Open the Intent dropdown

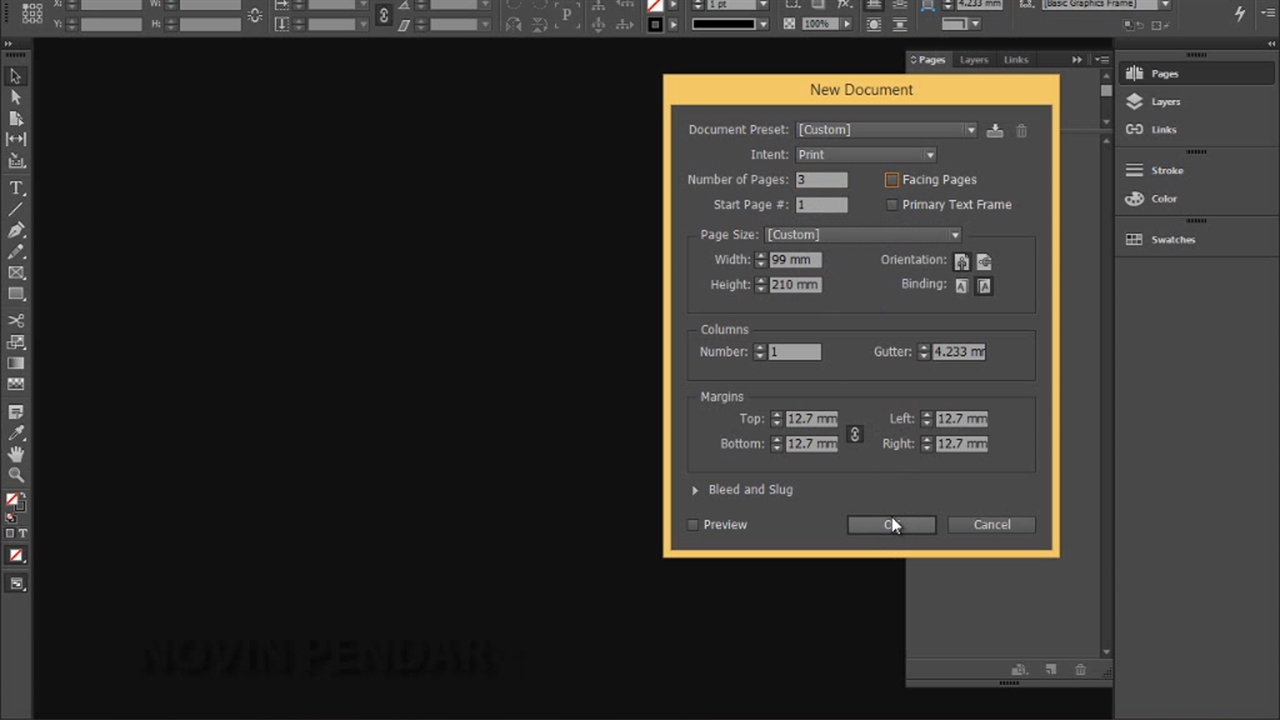point(866,155)
